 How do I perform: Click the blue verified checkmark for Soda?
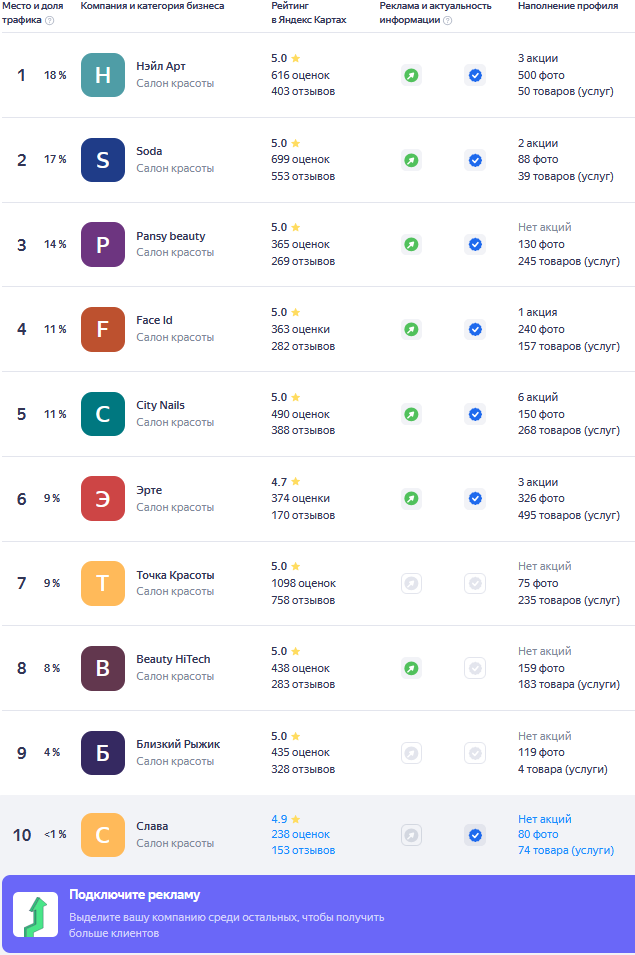tap(475, 160)
